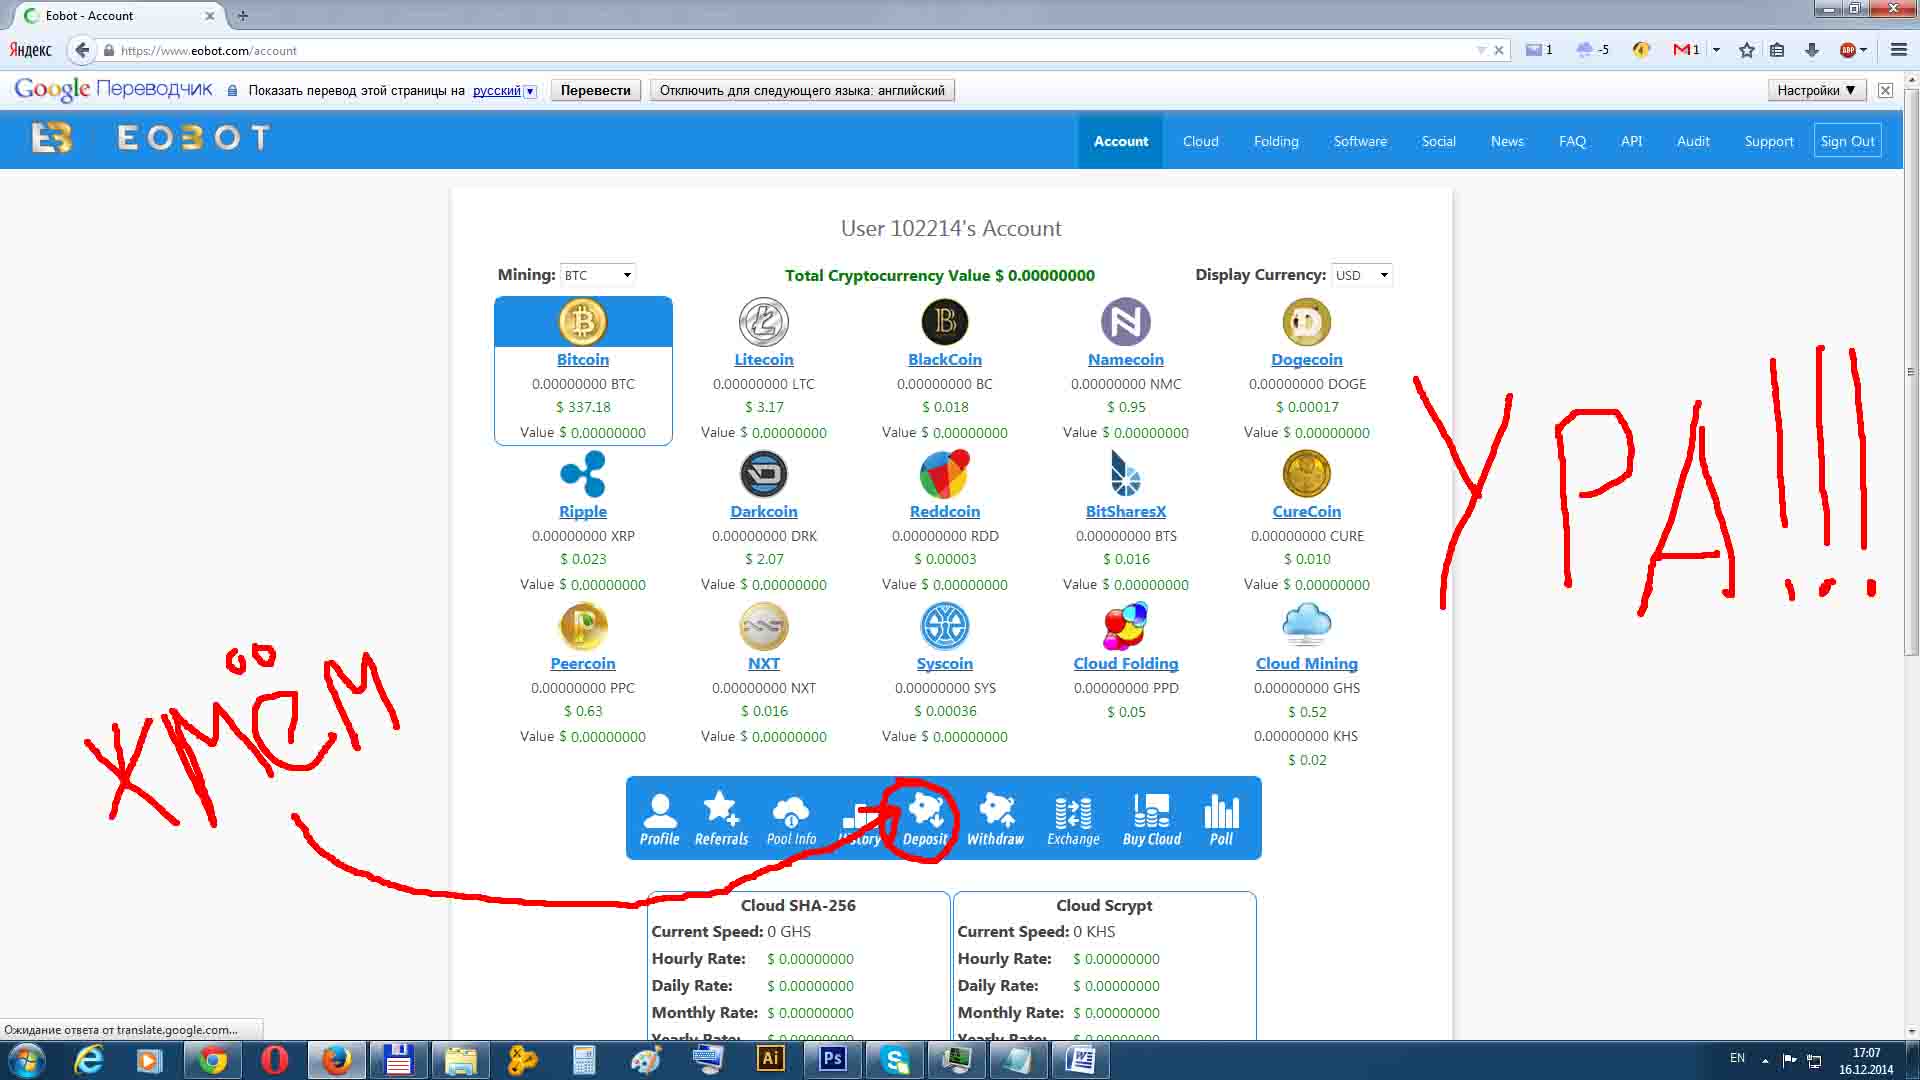Open the Support menu item
Image resolution: width=1920 pixels, height=1080 pixels.
coord(1768,141)
